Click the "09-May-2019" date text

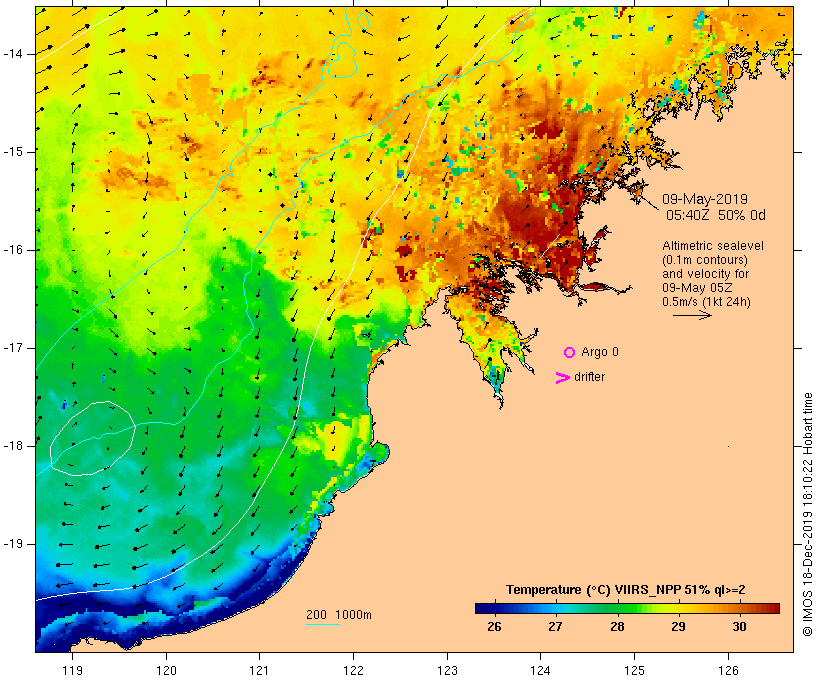tap(704, 199)
